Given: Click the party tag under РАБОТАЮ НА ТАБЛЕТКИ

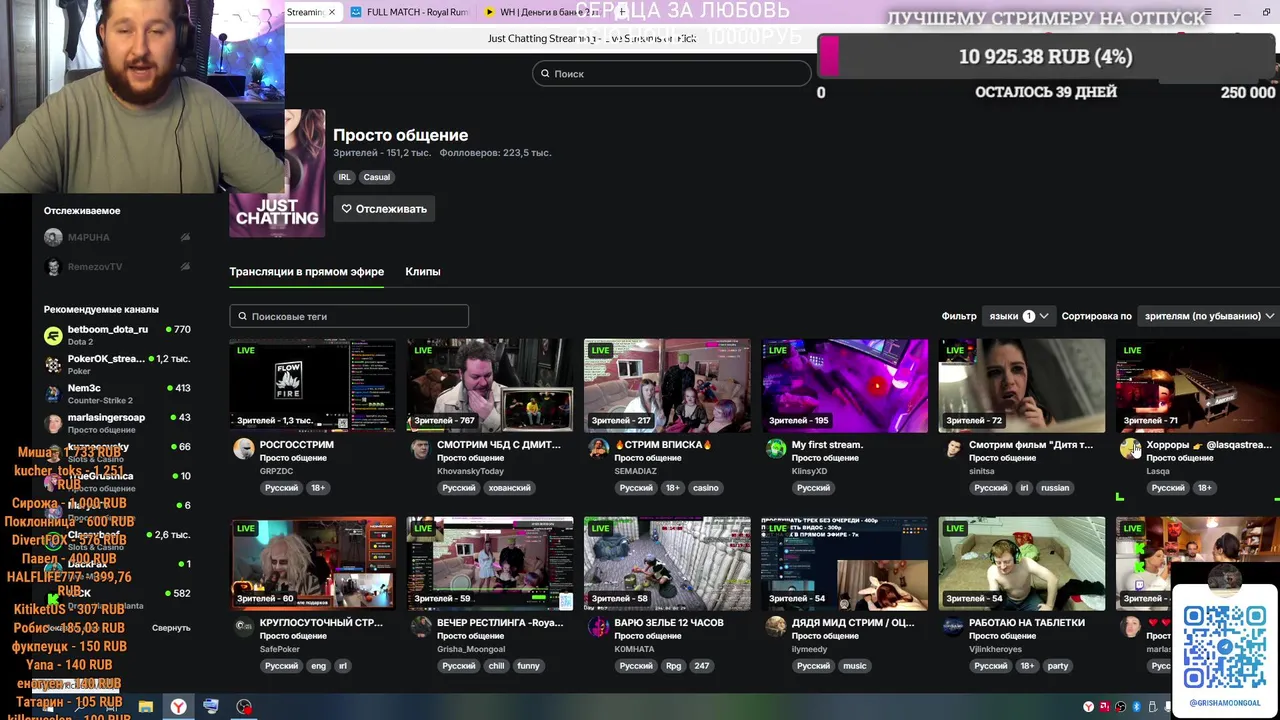Looking at the screenshot, I should coord(1058,666).
